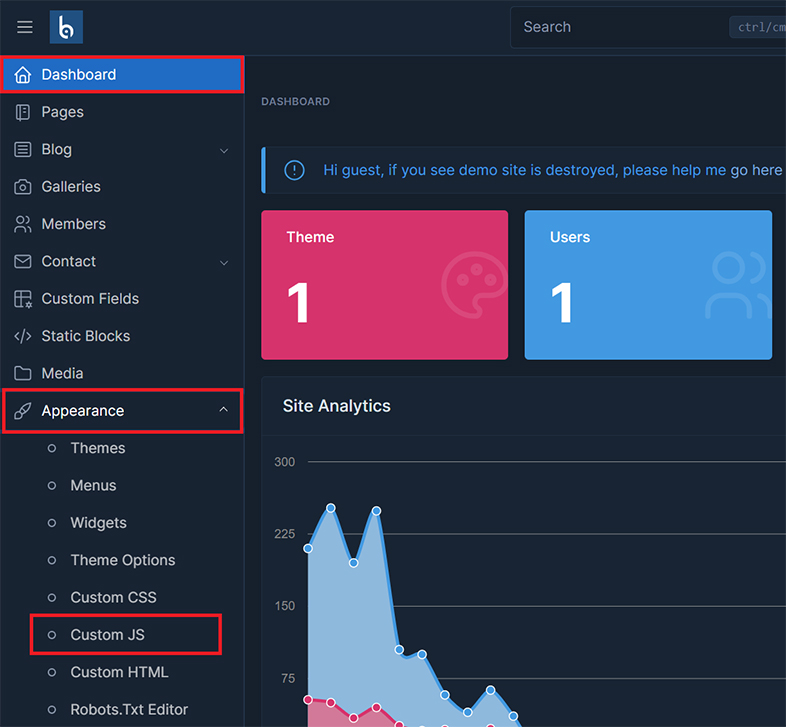
Task: Click the Custom Fields table icon
Action: pos(22,299)
